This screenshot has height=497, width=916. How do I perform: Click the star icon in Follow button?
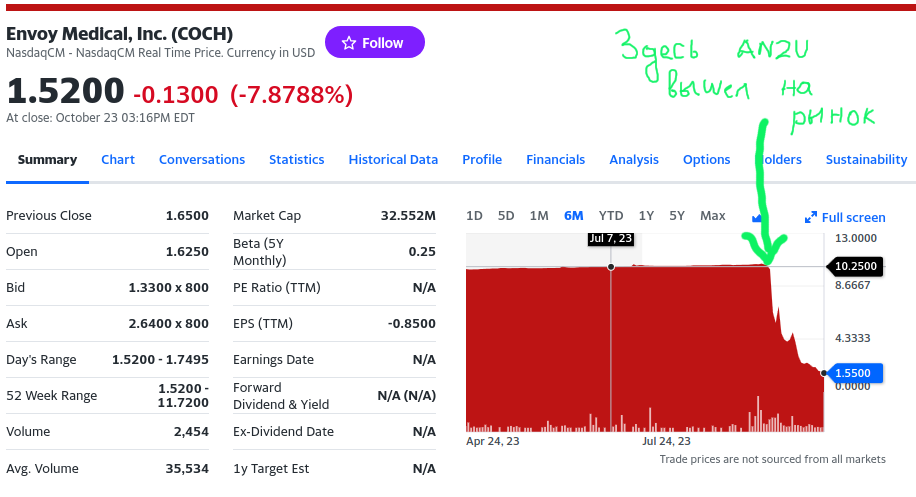pyautogui.click(x=349, y=43)
